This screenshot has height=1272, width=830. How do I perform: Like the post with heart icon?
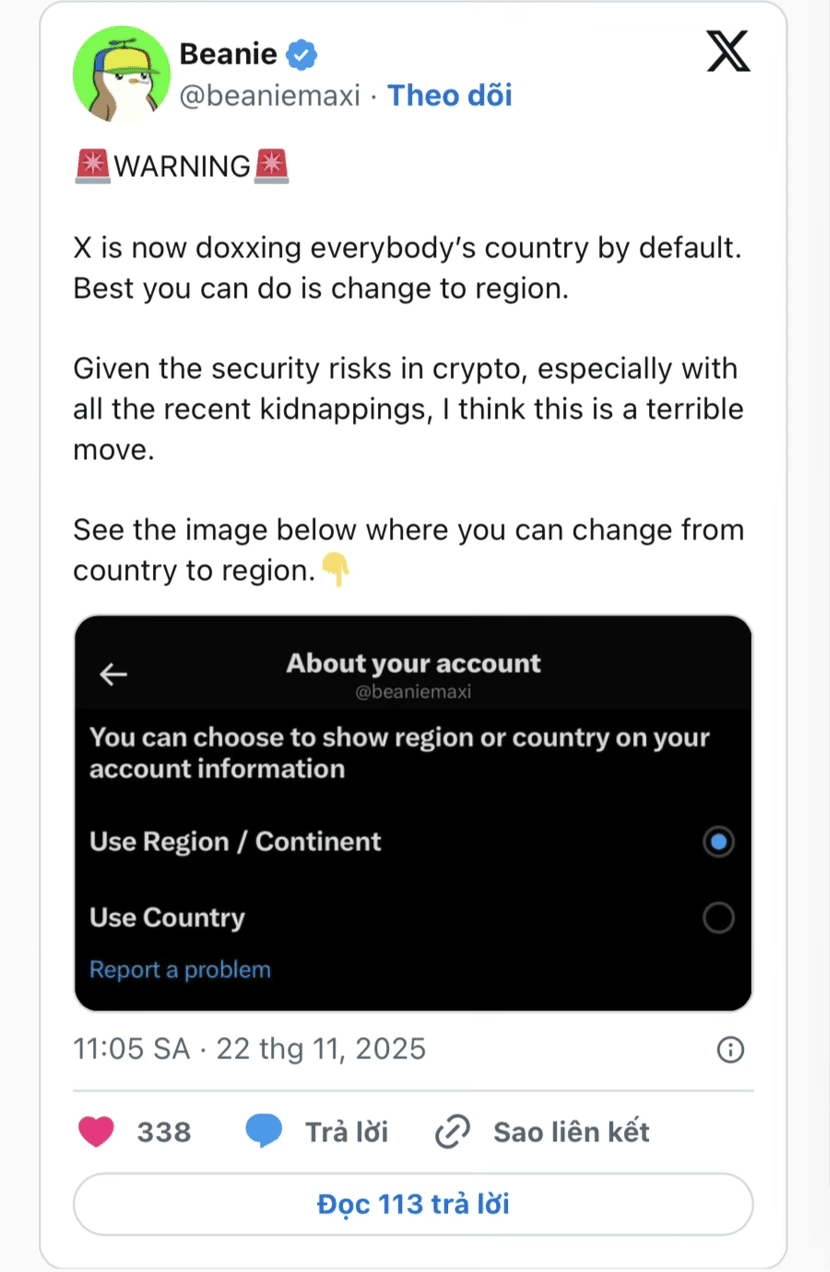97,1132
